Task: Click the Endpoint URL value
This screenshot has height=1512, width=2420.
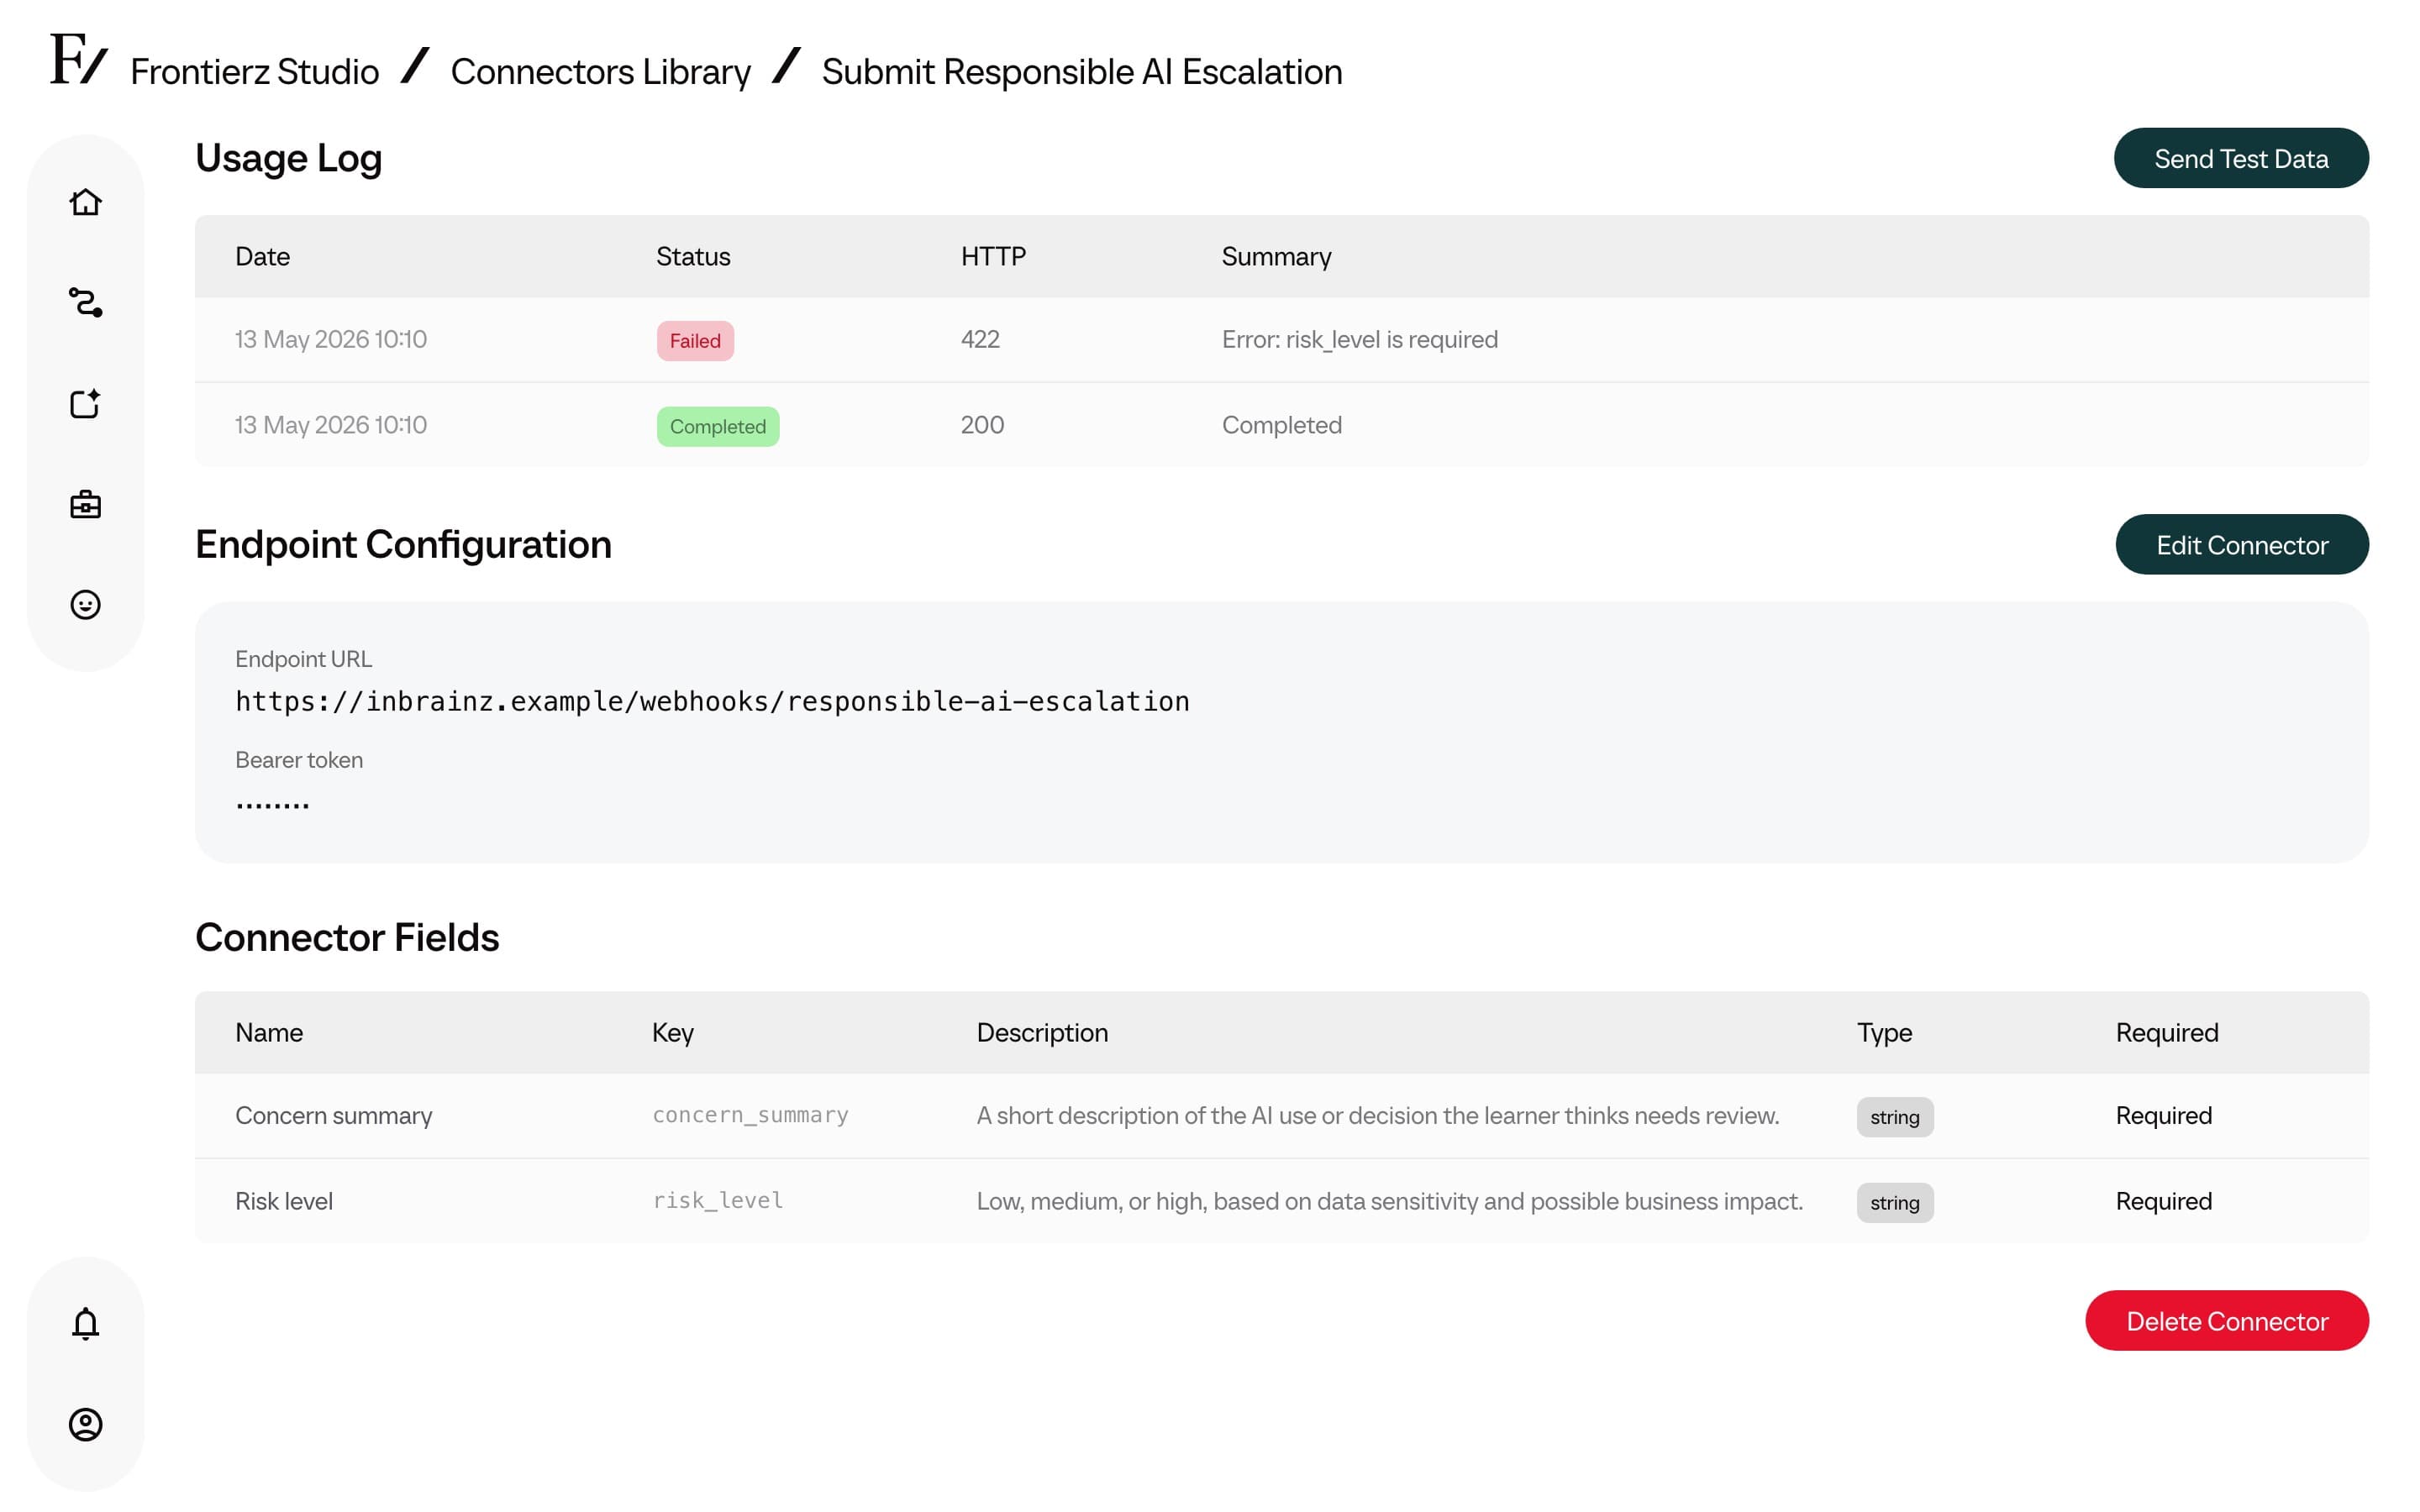Action: (x=712, y=701)
